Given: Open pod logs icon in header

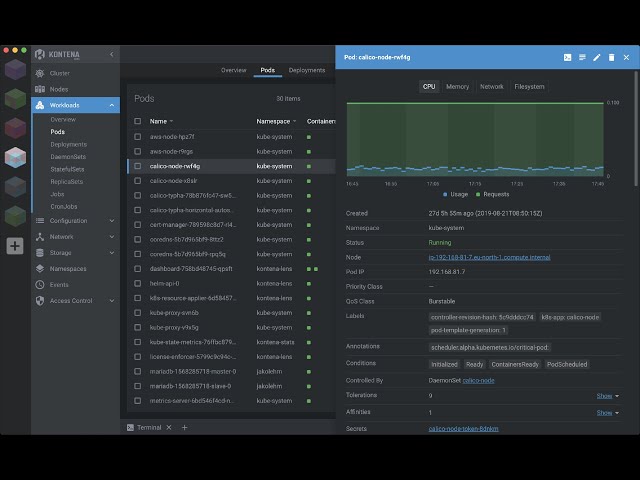Looking at the screenshot, I should point(582,58).
